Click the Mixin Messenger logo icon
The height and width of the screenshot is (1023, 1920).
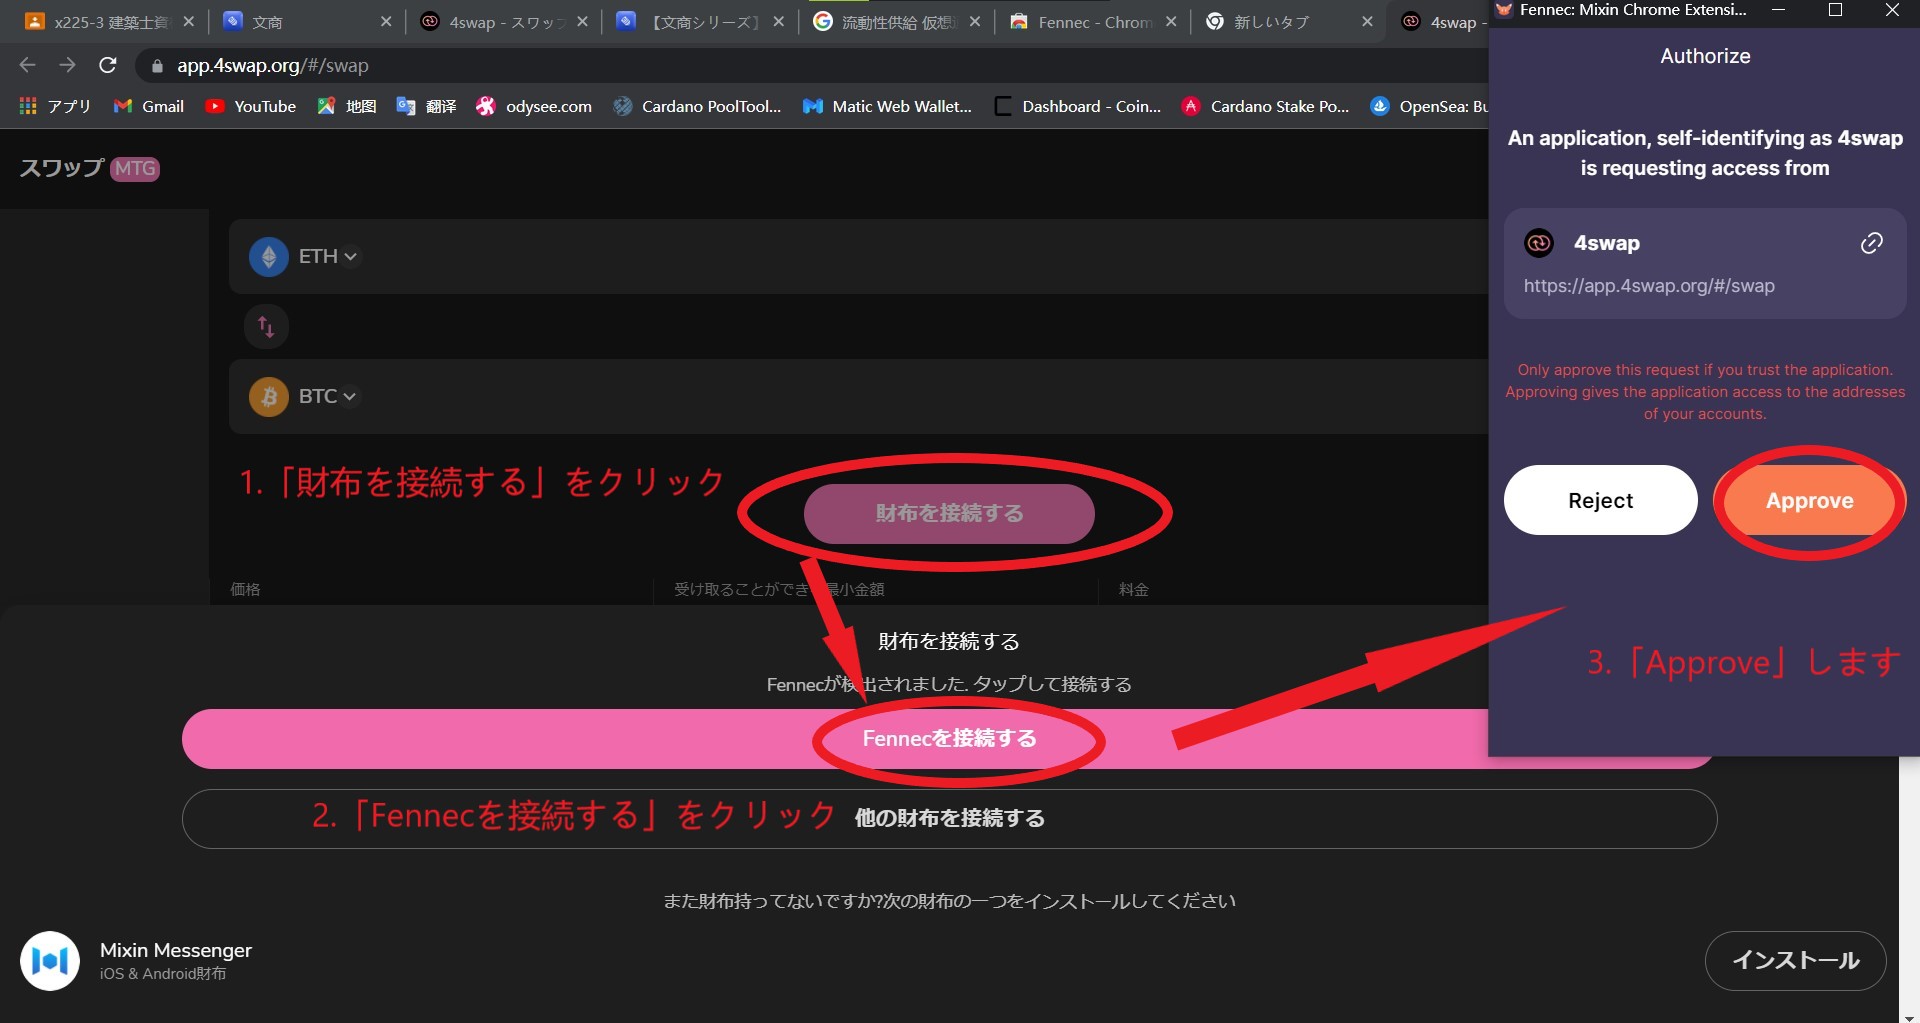pos(50,960)
